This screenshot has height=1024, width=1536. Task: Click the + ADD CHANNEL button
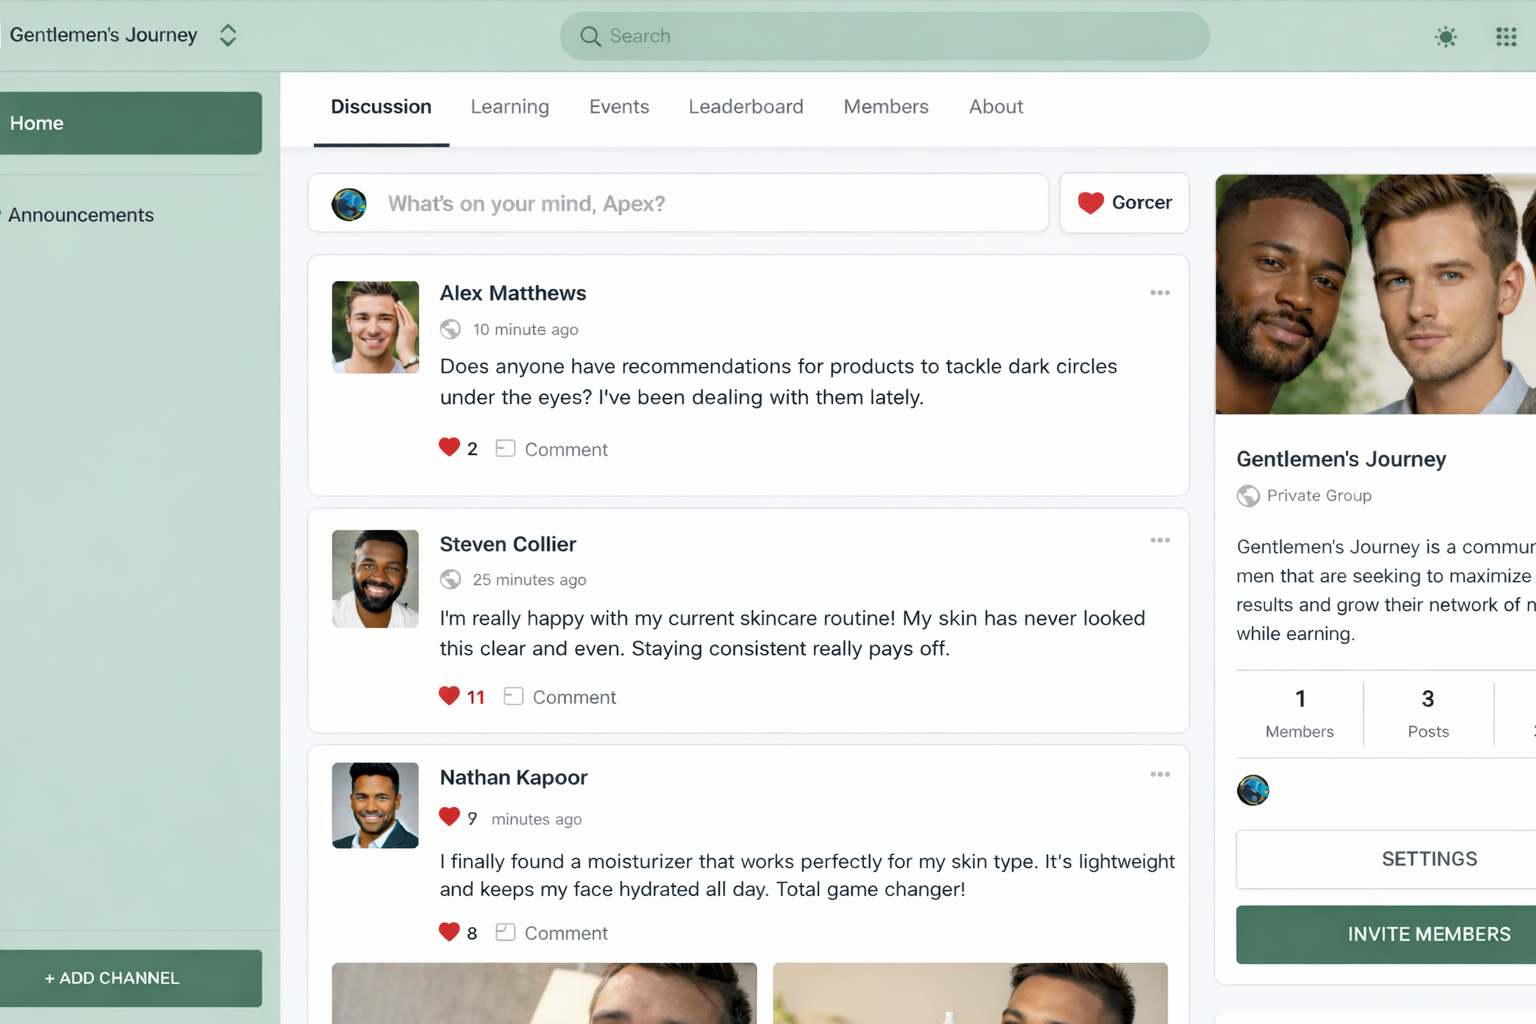131,978
